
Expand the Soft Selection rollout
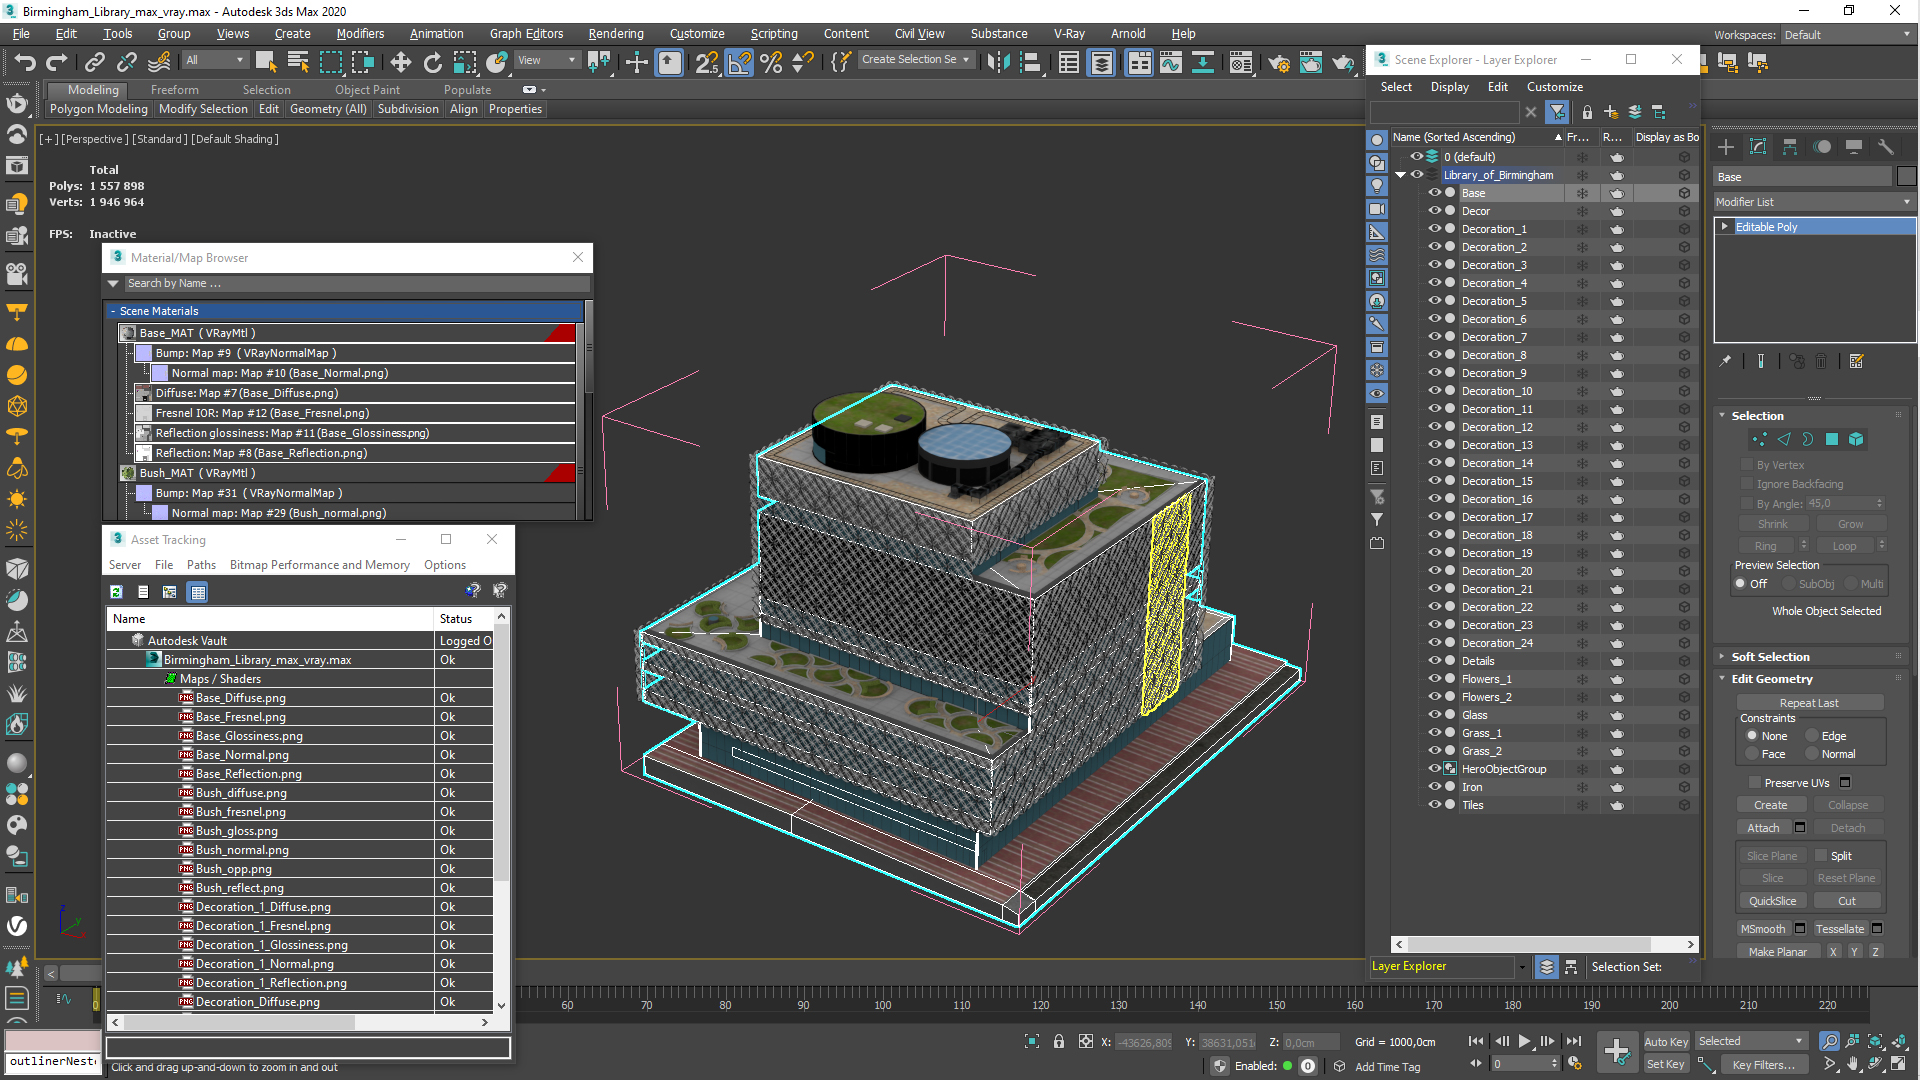tap(1770, 657)
